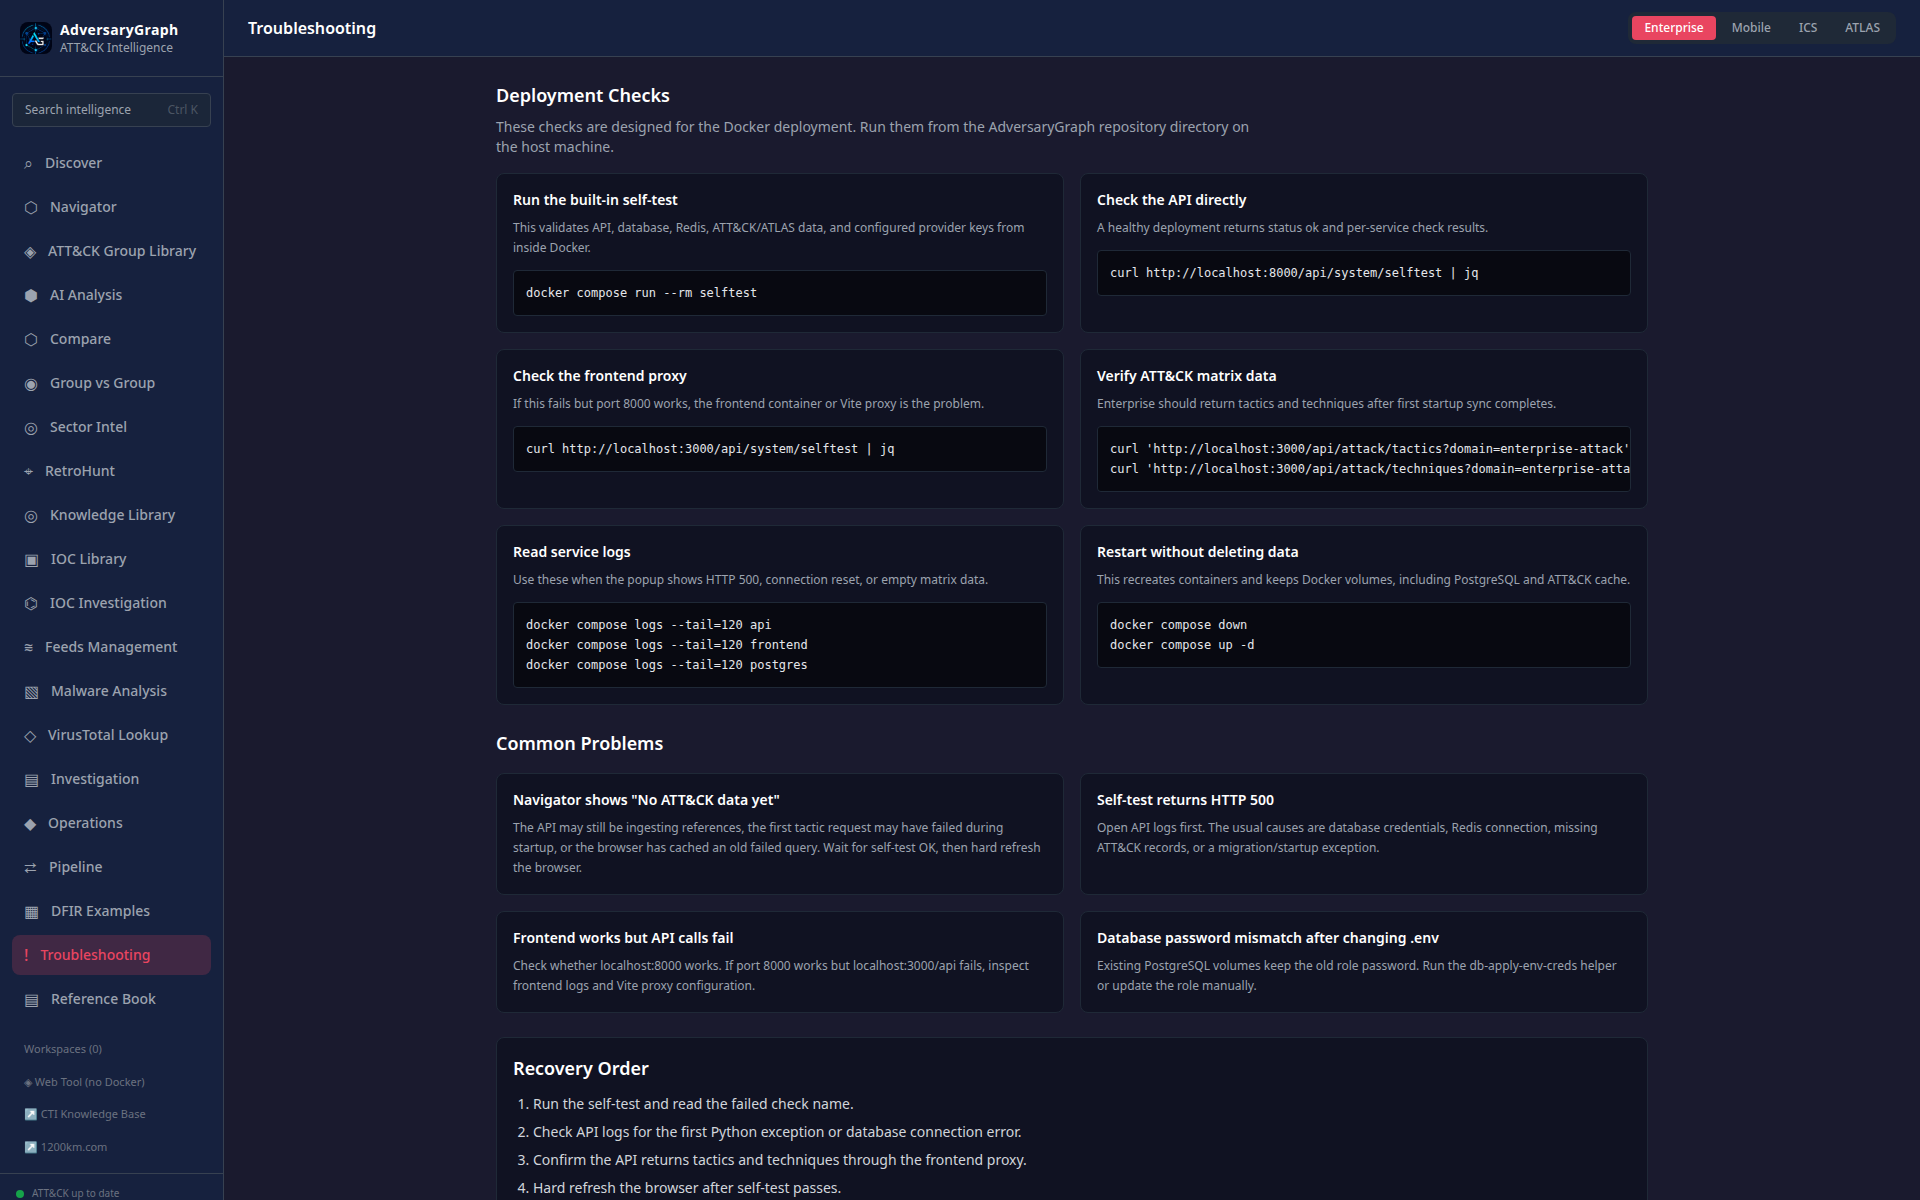The width and height of the screenshot is (1920, 1200).
Task: Click the docker compose up -d command
Action: [x=1182, y=645]
